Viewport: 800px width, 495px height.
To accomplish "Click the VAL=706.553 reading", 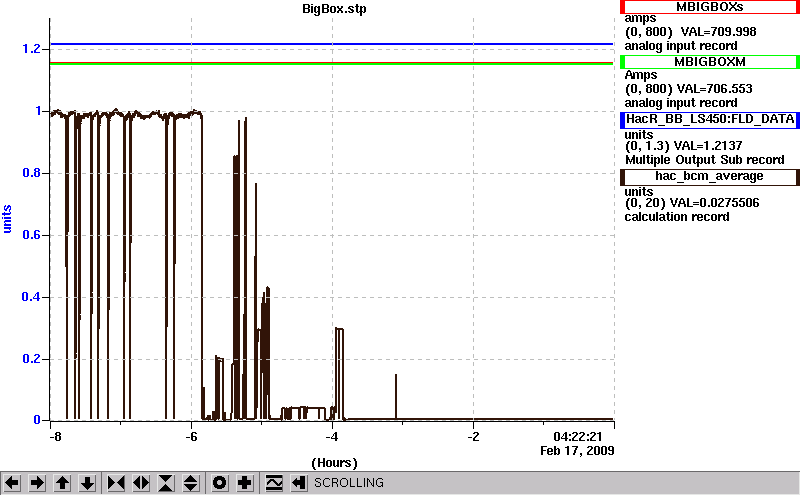I will (714, 89).
